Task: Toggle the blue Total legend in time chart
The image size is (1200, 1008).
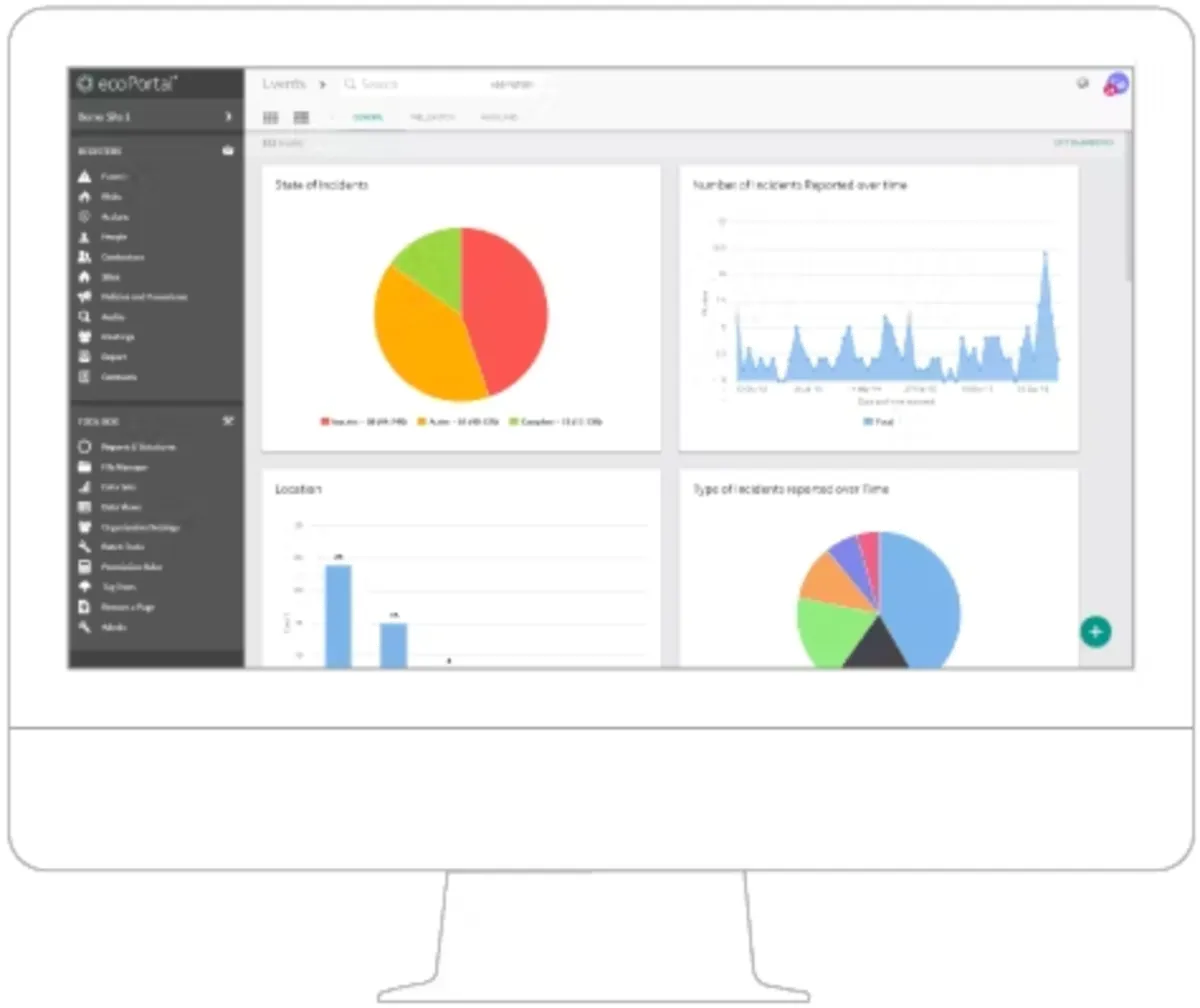Action: click(x=878, y=422)
